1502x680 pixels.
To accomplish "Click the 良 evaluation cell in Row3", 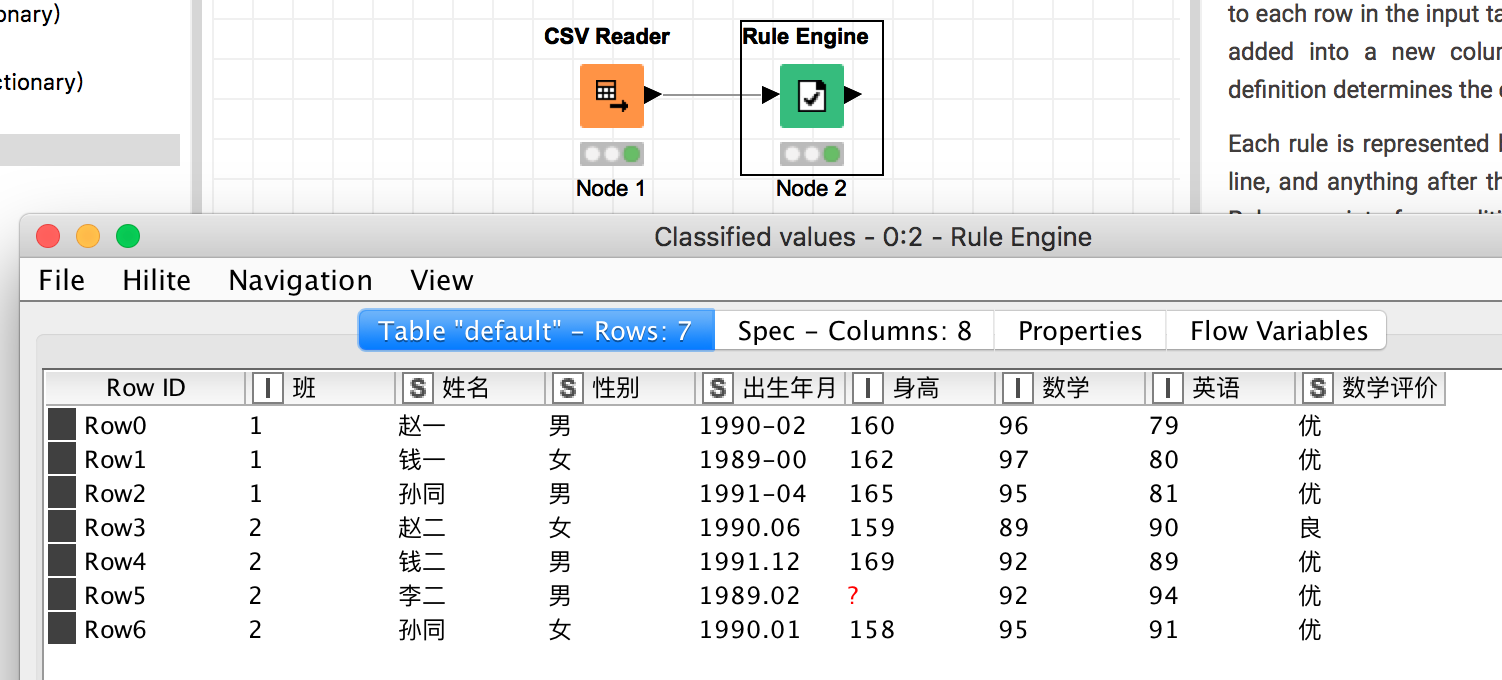I will tap(1310, 528).
